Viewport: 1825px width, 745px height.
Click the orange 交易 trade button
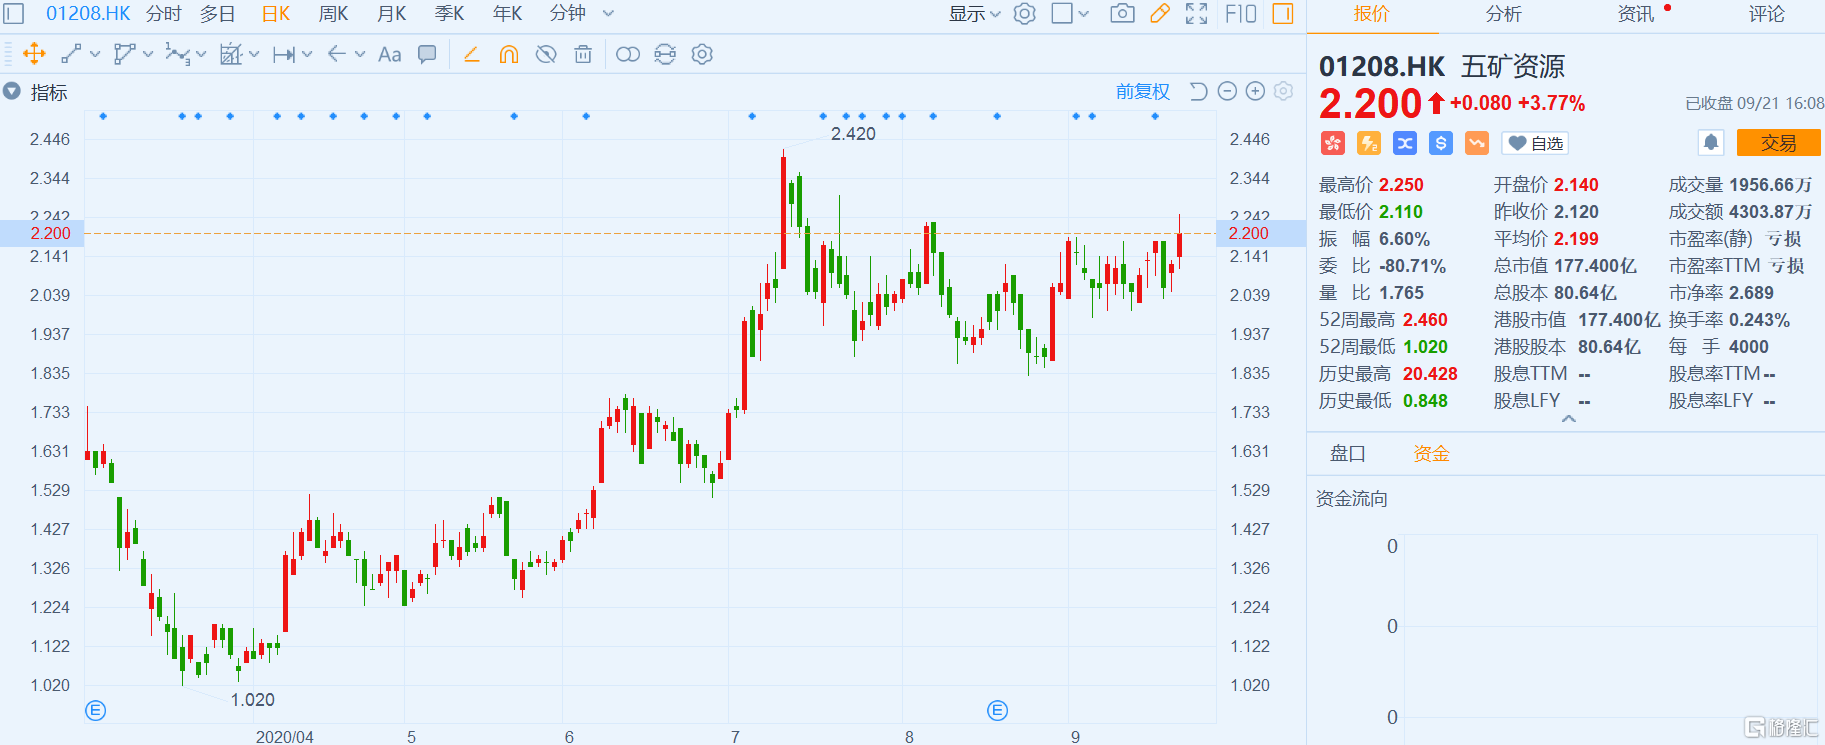click(1778, 143)
